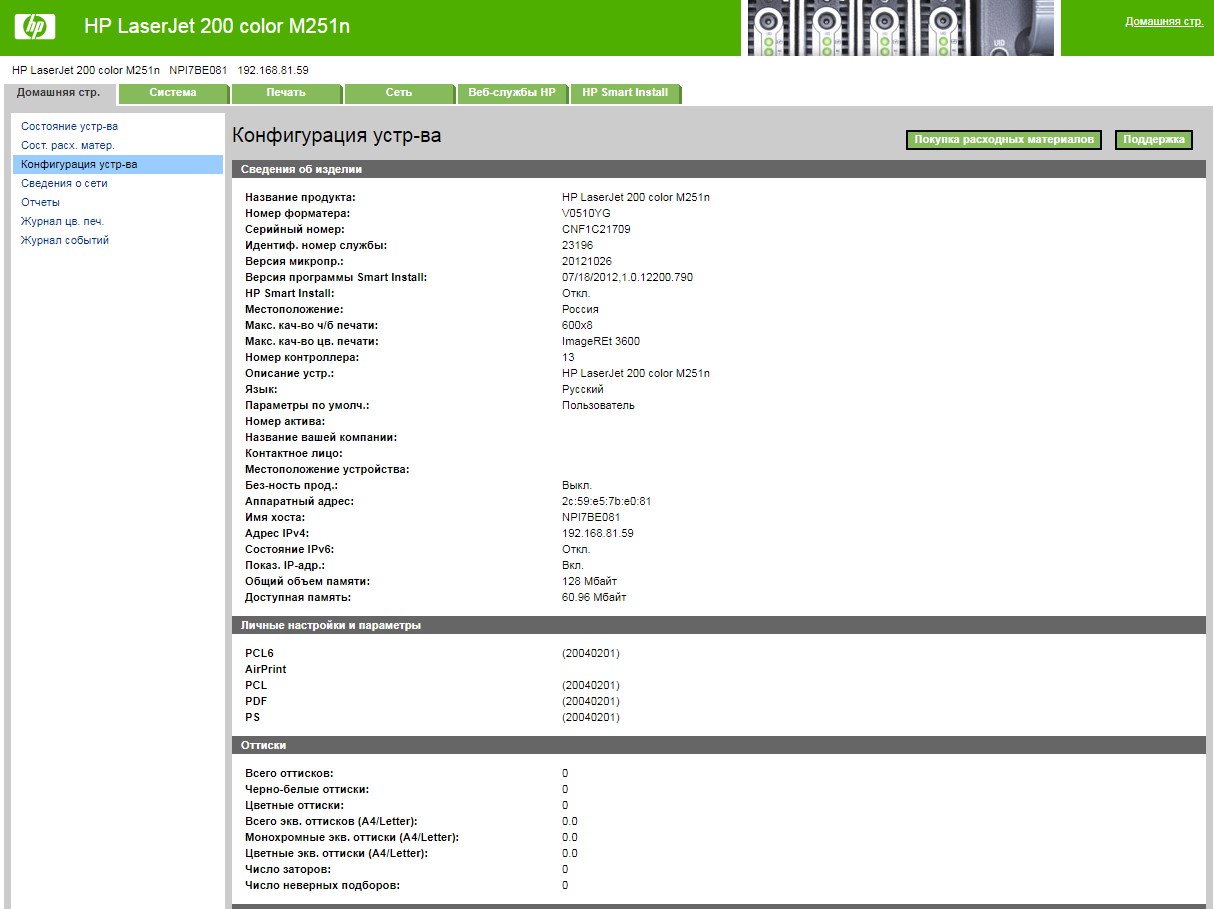Open Сведения о сети page

pyautogui.click(x=64, y=183)
